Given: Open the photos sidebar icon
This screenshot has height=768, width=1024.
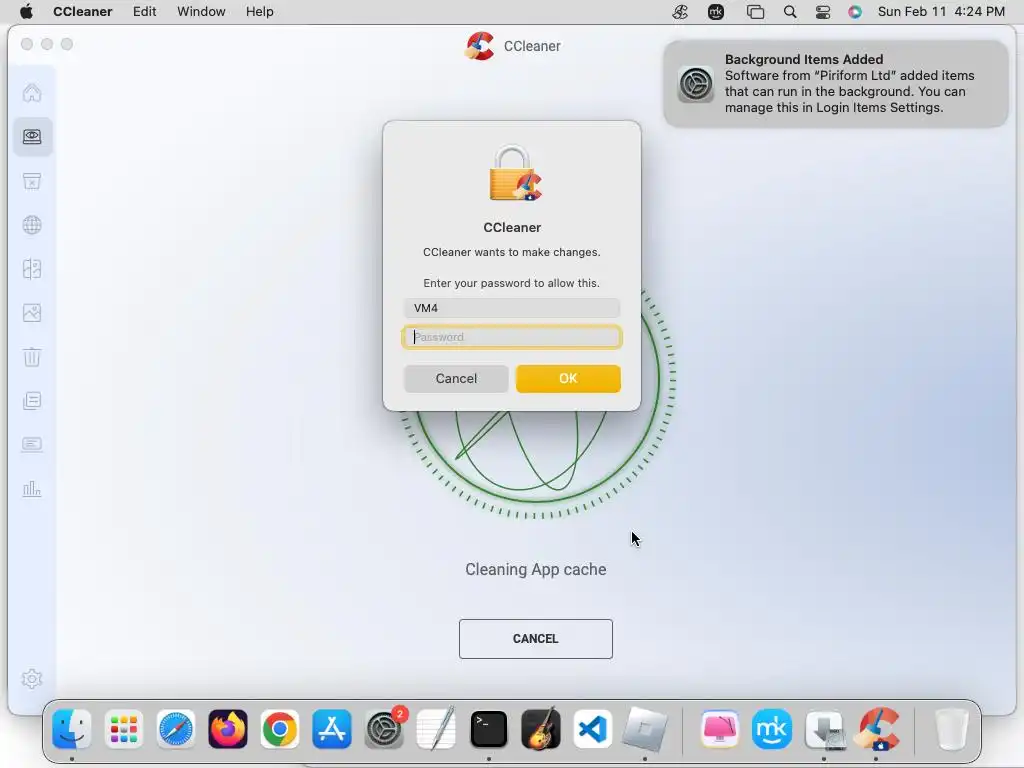Looking at the screenshot, I should 32,313.
